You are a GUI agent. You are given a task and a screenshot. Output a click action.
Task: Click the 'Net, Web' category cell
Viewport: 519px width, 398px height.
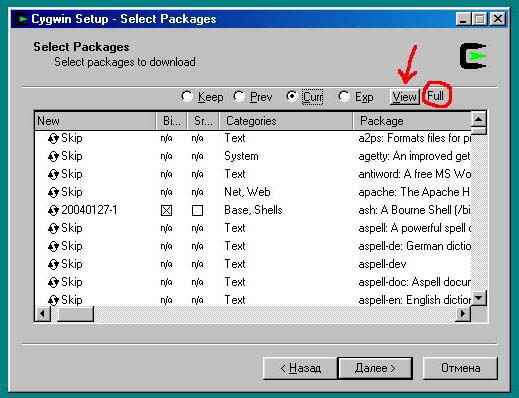[247, 192]
